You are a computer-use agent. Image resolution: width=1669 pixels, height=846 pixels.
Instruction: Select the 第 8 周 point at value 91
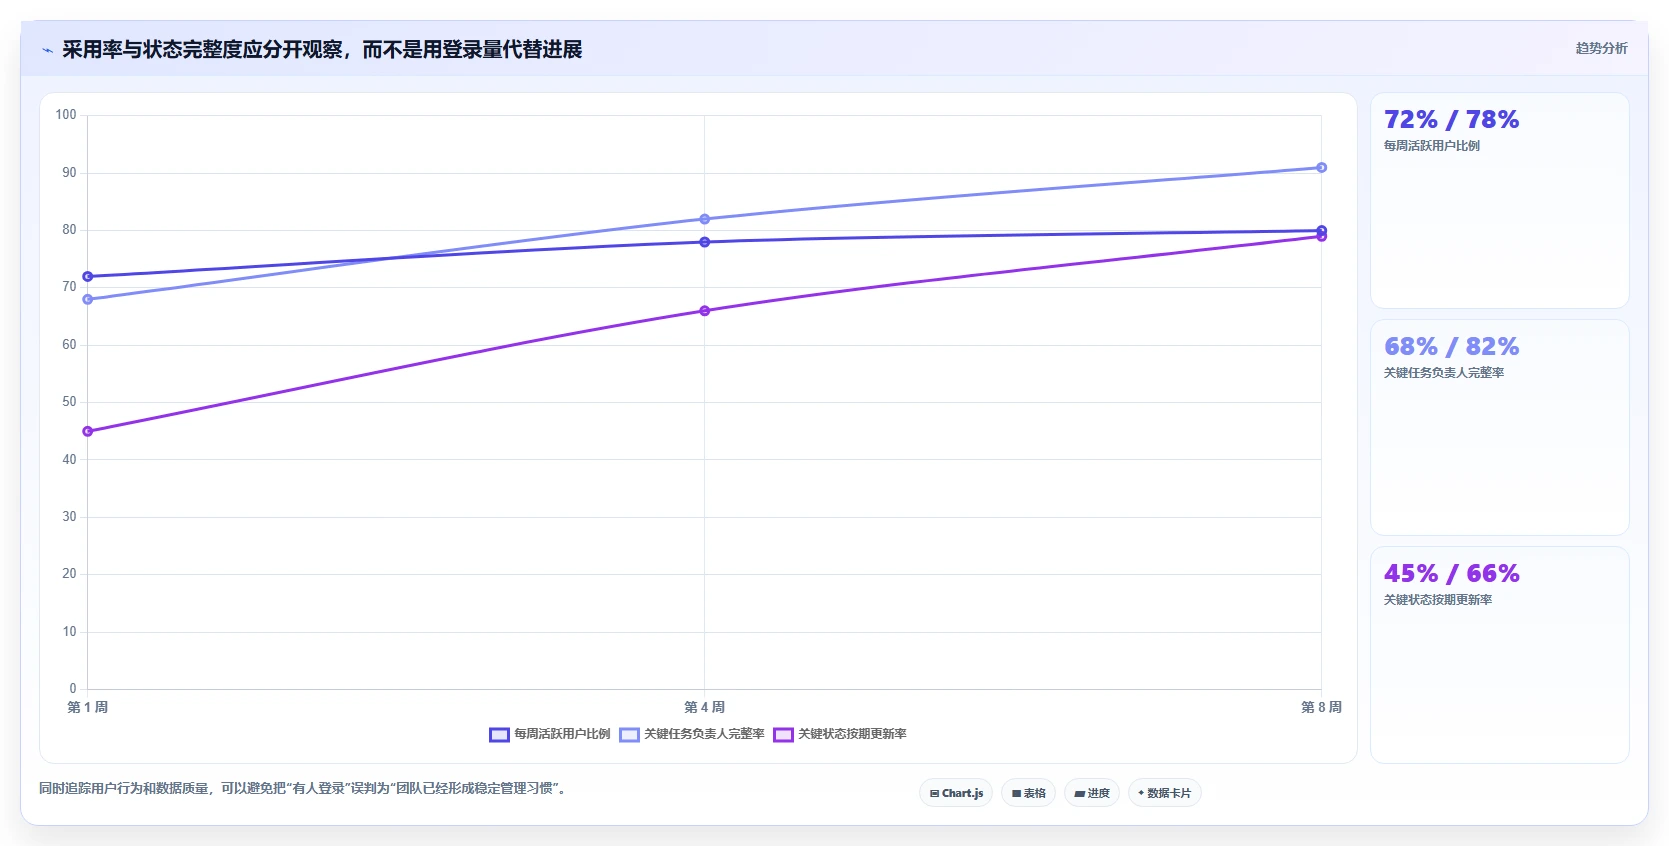click(1322, 168)
